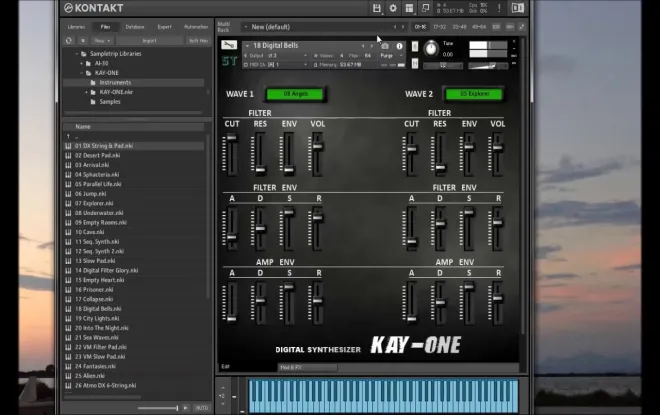Select the 17-32 rack page
Screen dimensions: 660x415
439,27
